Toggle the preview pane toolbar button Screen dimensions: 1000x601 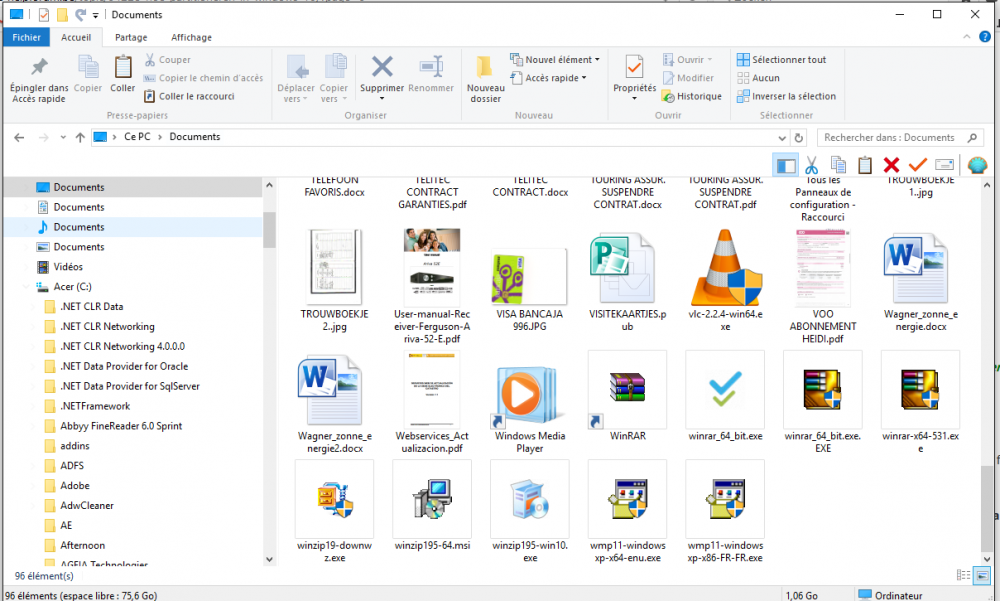click(786, 165)
